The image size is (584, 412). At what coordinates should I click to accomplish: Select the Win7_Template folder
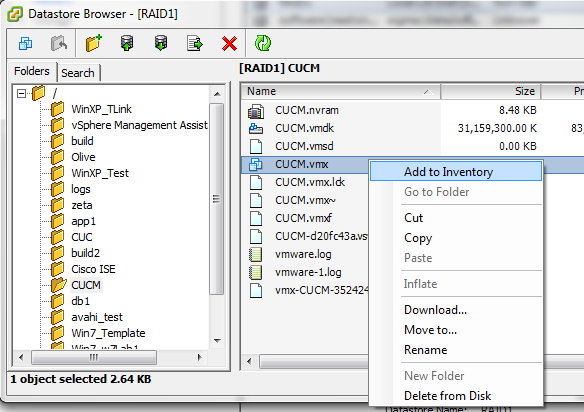point(108,333)
